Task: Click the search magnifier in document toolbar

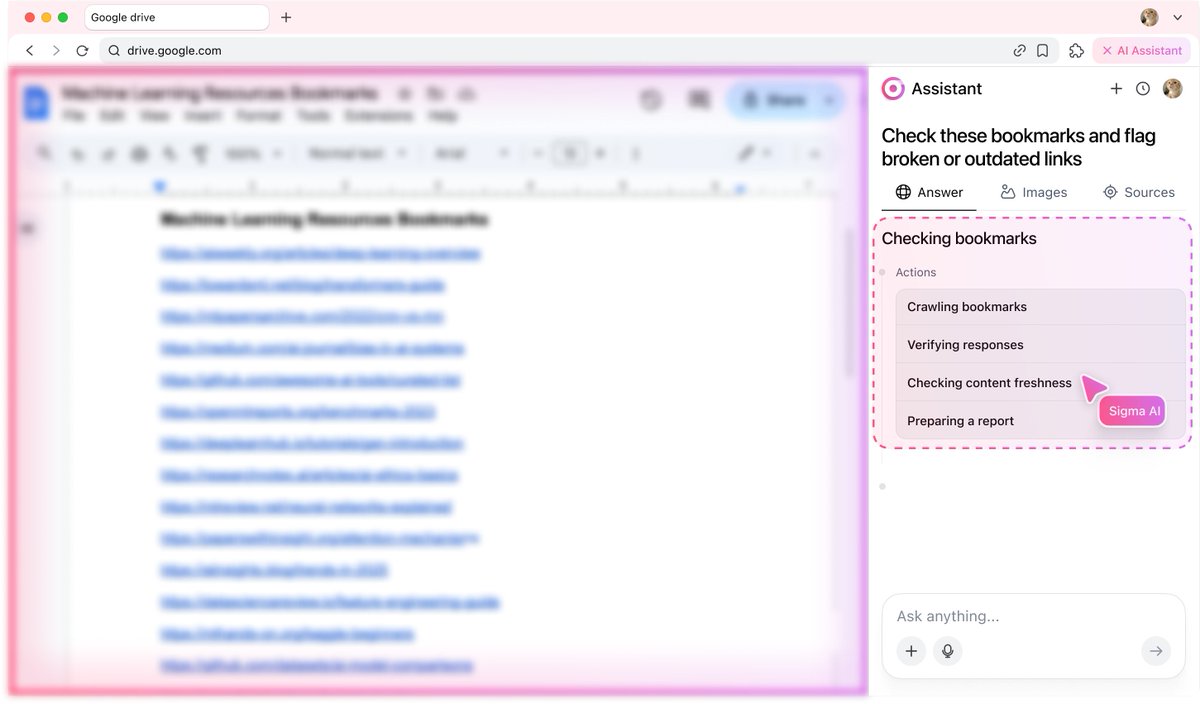Action: click(x=44, y=153)
